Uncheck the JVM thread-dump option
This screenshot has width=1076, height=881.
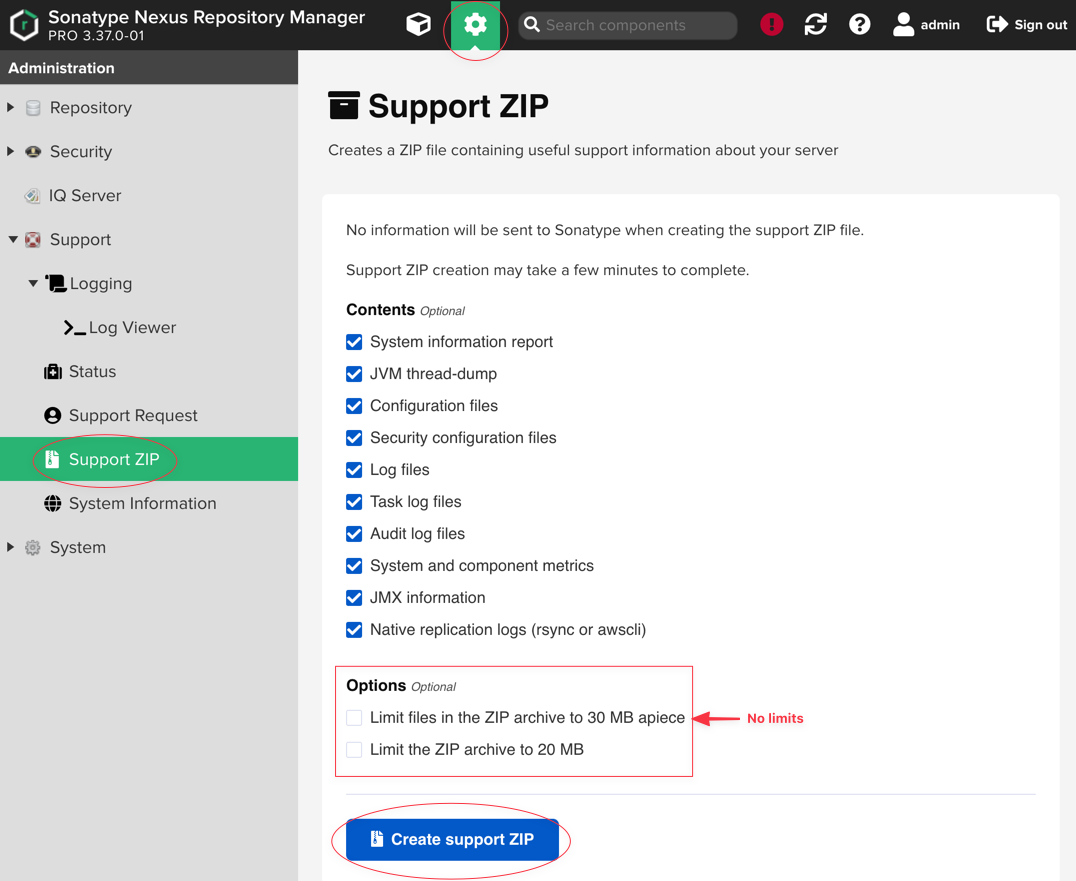tap(354, 373)
